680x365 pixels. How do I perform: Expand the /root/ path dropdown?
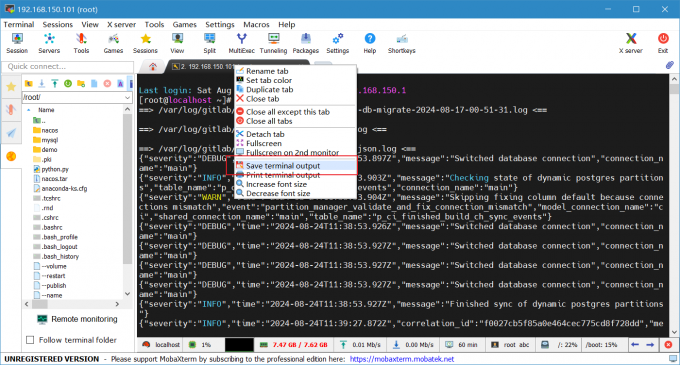tap(127, 97)
